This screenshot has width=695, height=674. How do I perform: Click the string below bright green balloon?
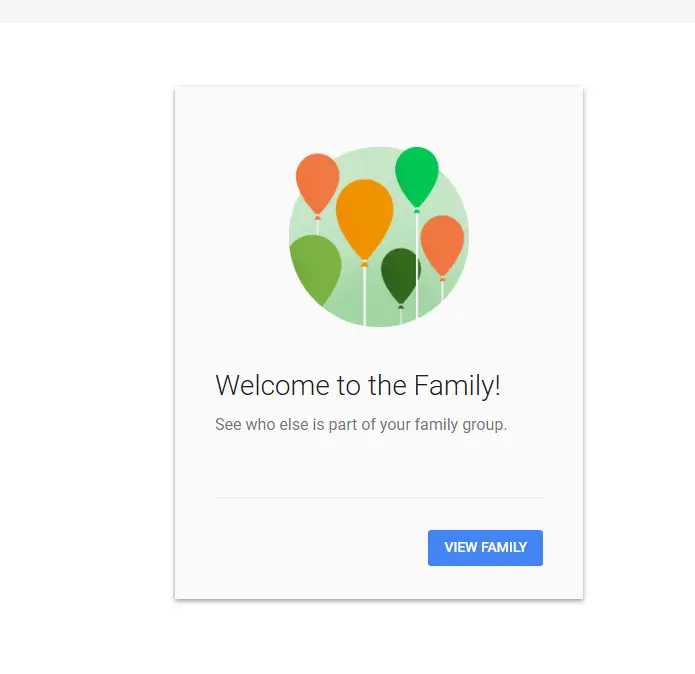[417, 265]
